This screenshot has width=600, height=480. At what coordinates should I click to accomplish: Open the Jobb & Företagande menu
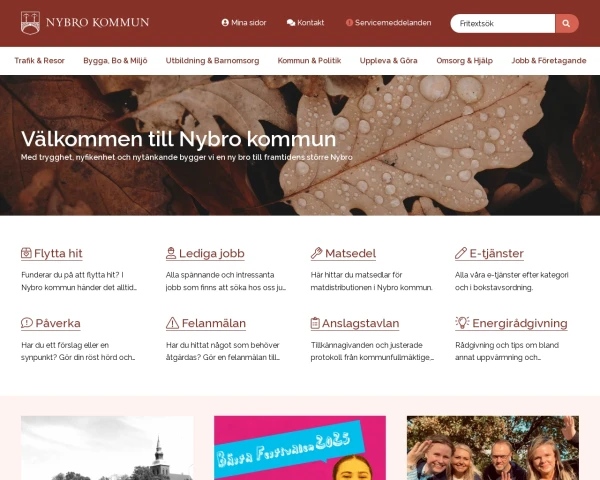[549, 60]
